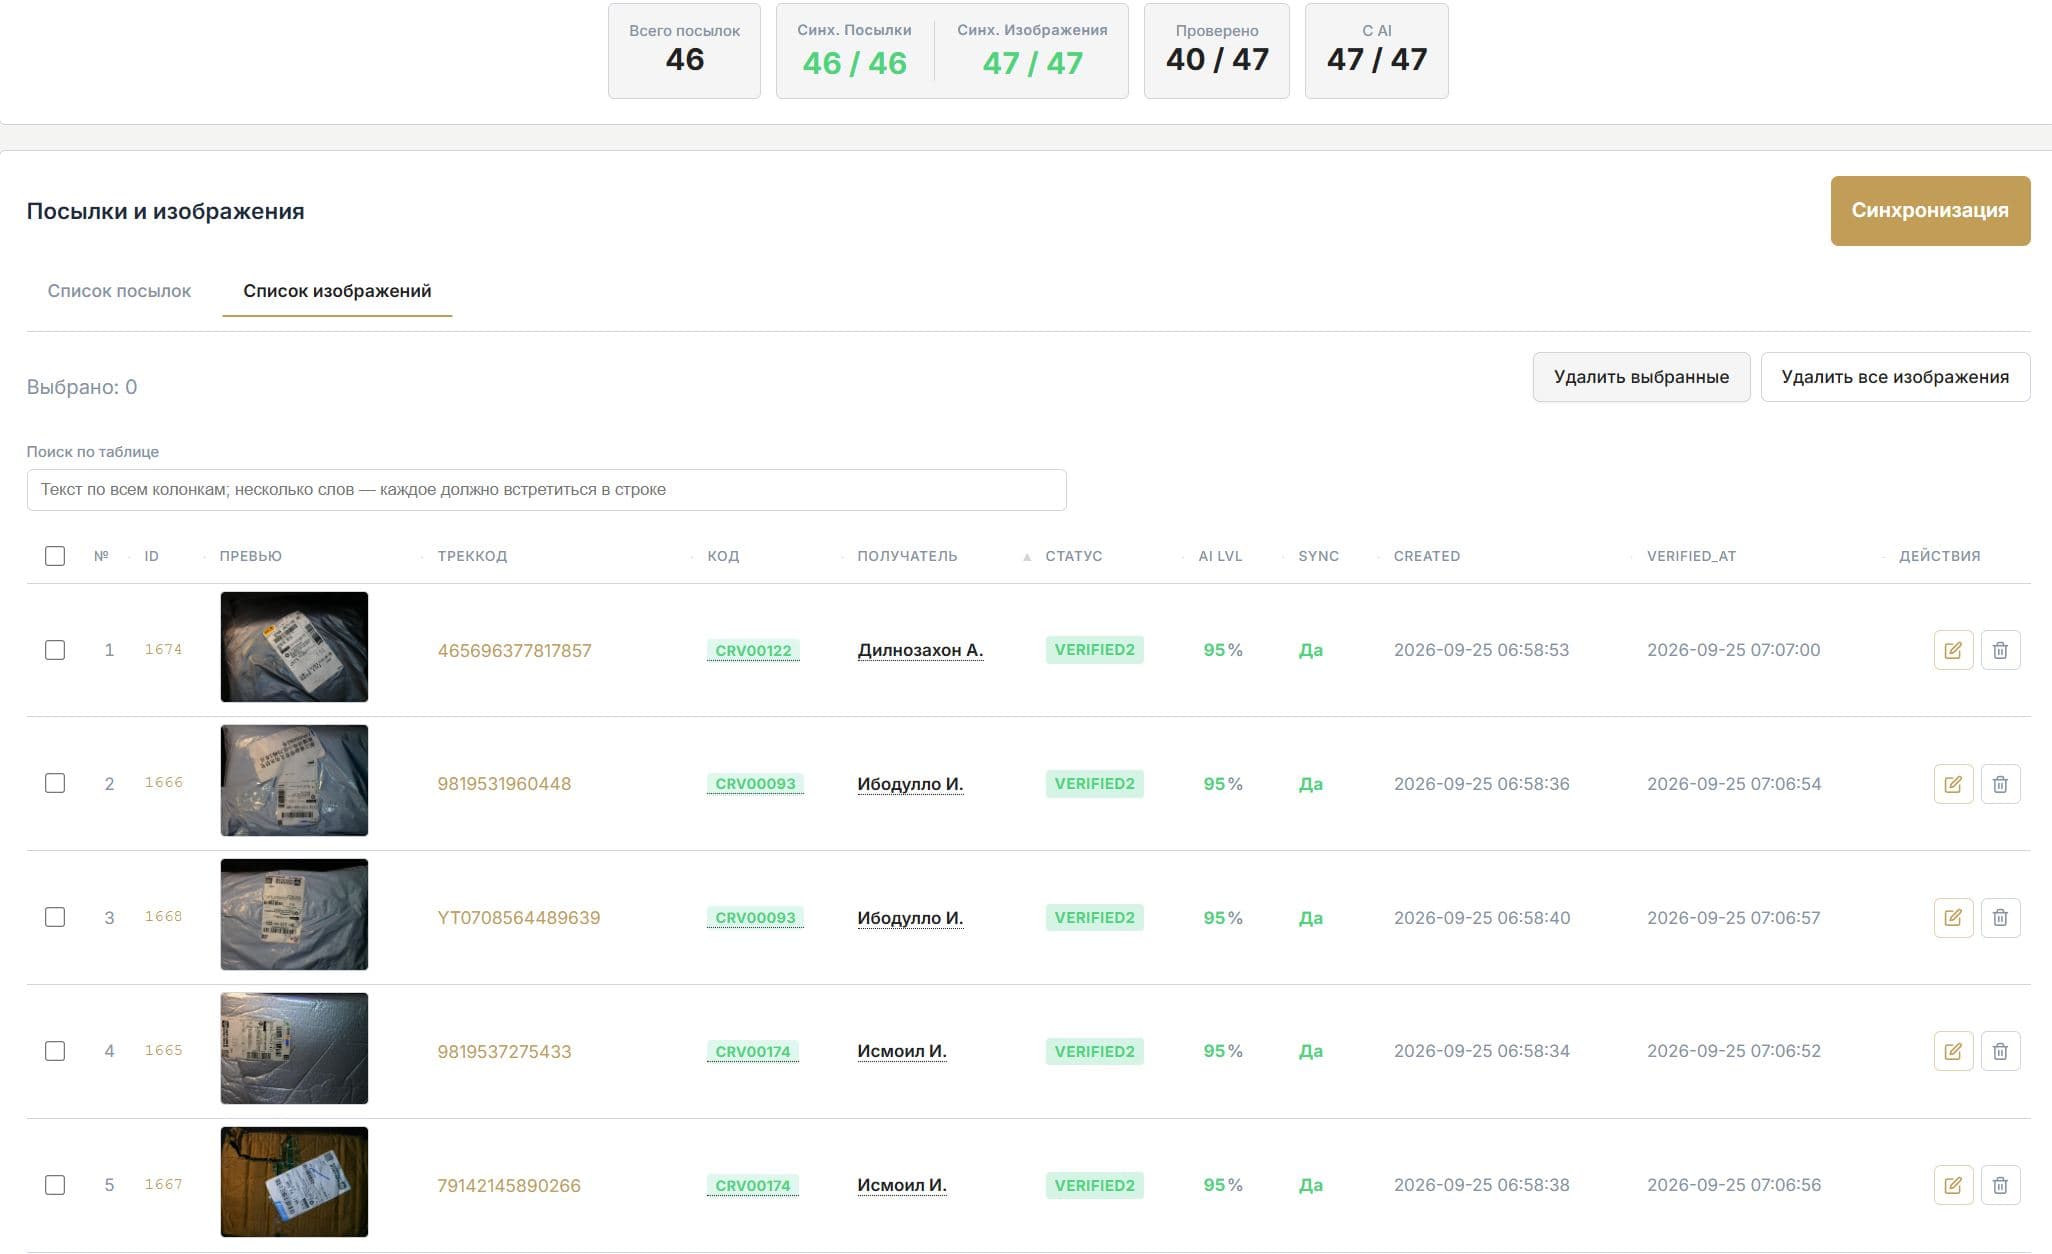Edit image row with ID 1667
Screen dimensions: 2052x1254
[x=1953, y=1185]
